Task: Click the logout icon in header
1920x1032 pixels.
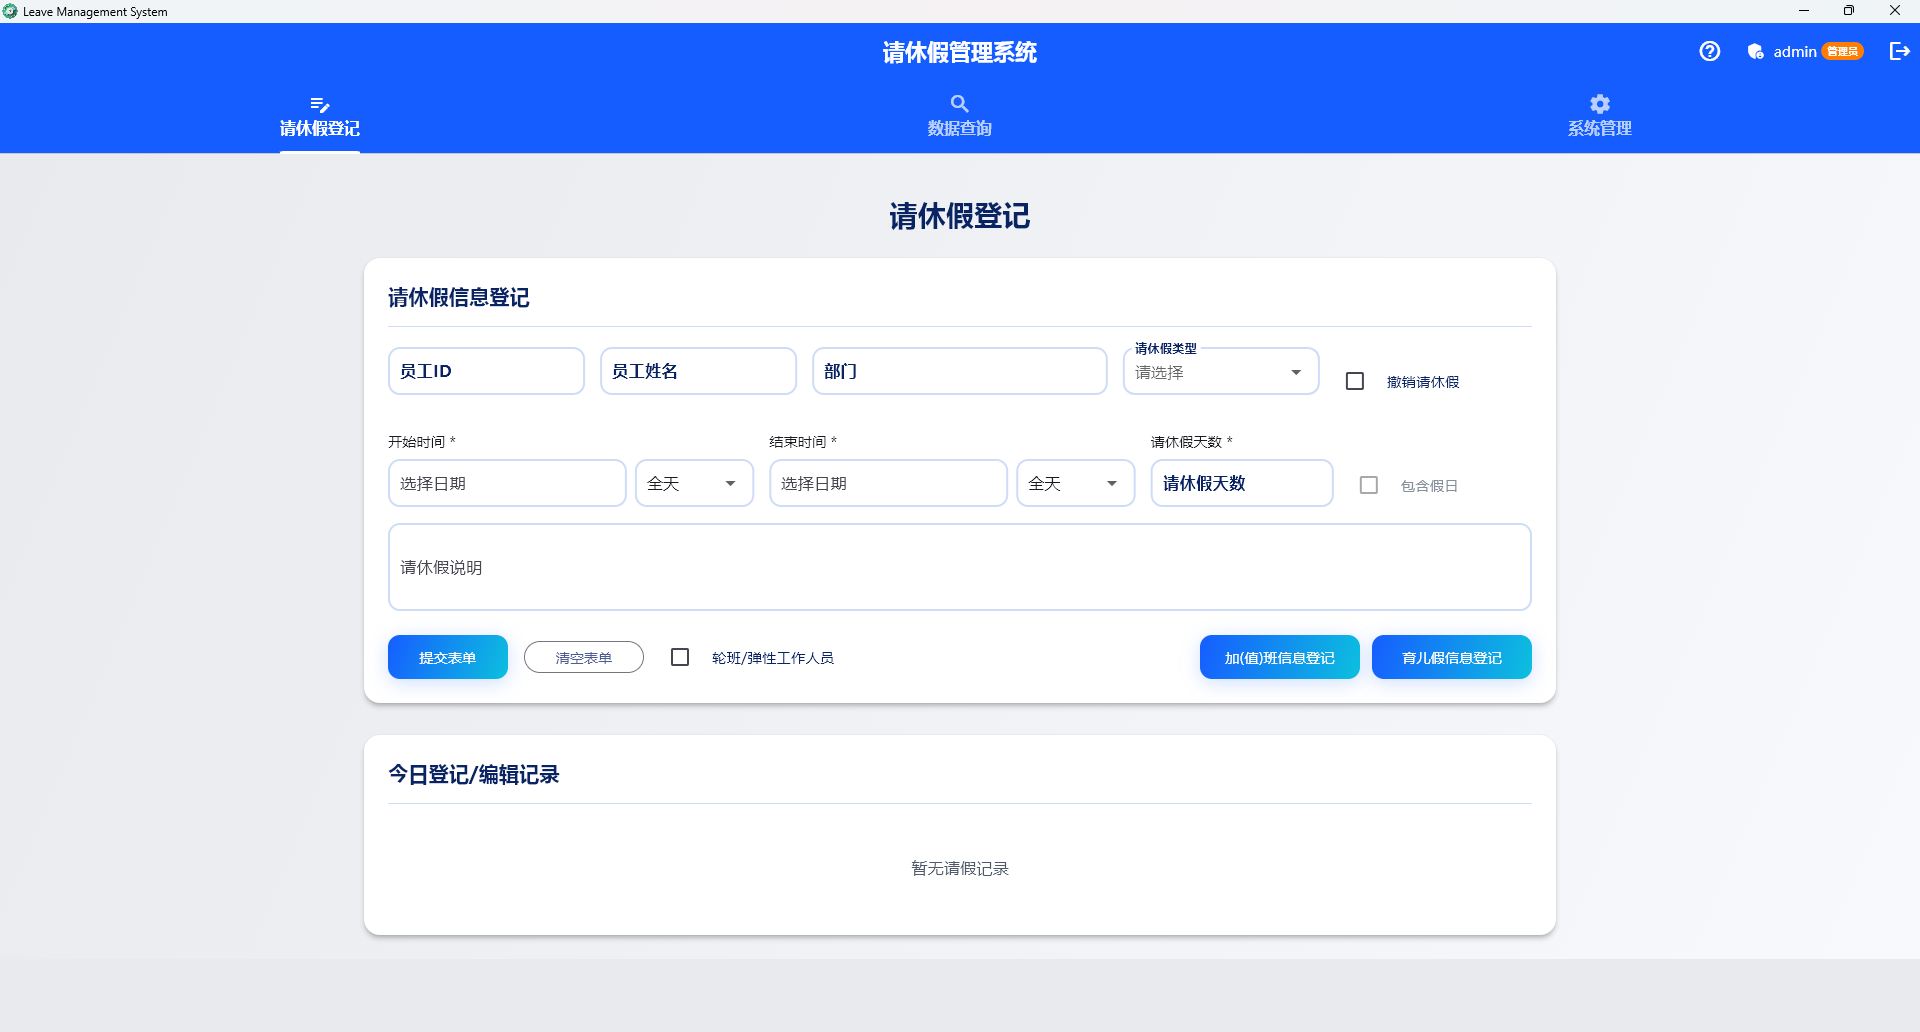Action: tap(1899, 51)
